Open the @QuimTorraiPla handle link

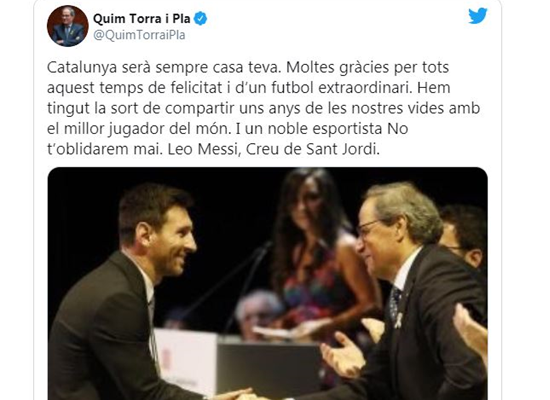point(139,35)
